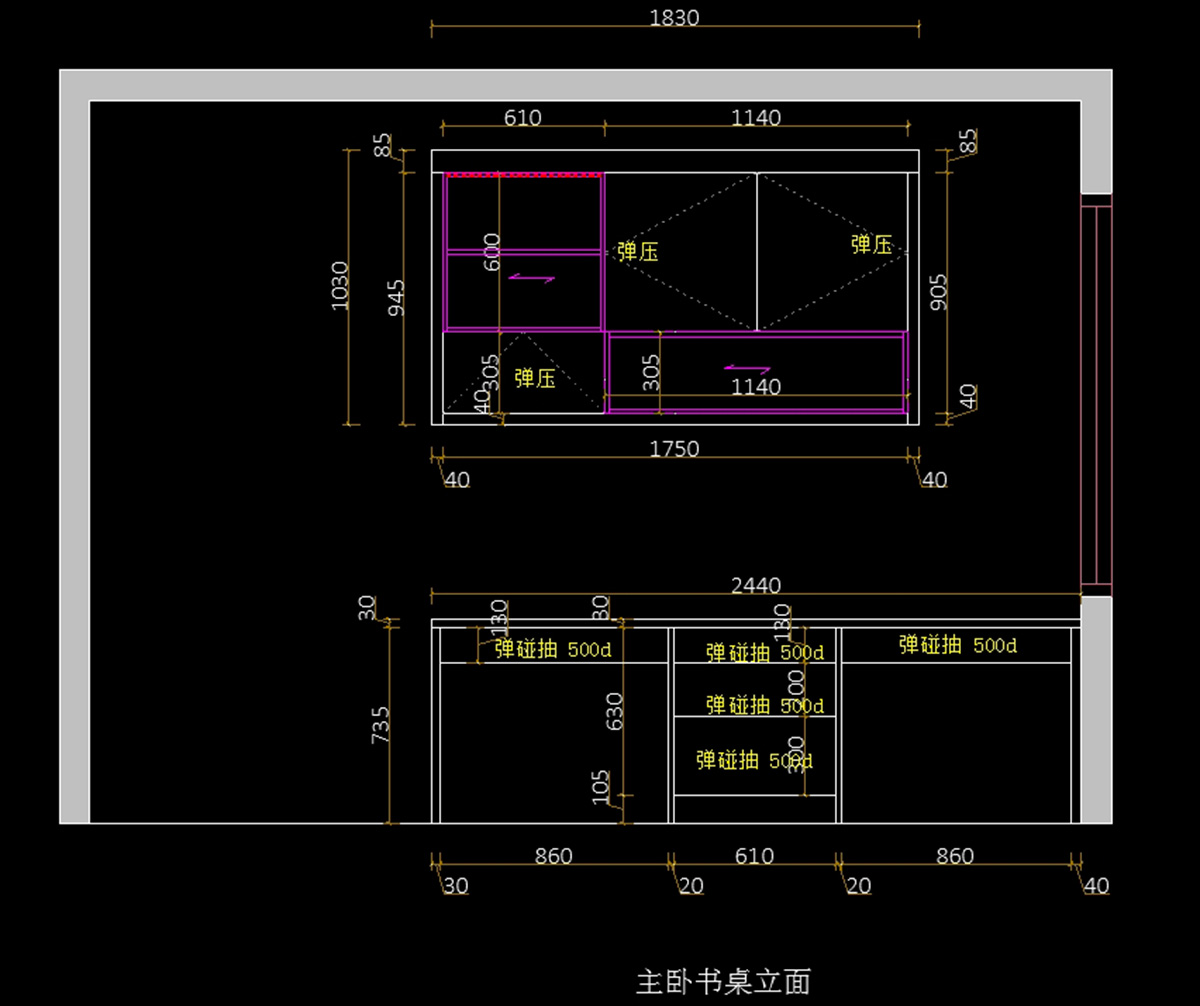This screenshot has width=1200, height=1006.
Task: Select the pink arrow in upper-left shelf
Action: click(x=531, y=278)
